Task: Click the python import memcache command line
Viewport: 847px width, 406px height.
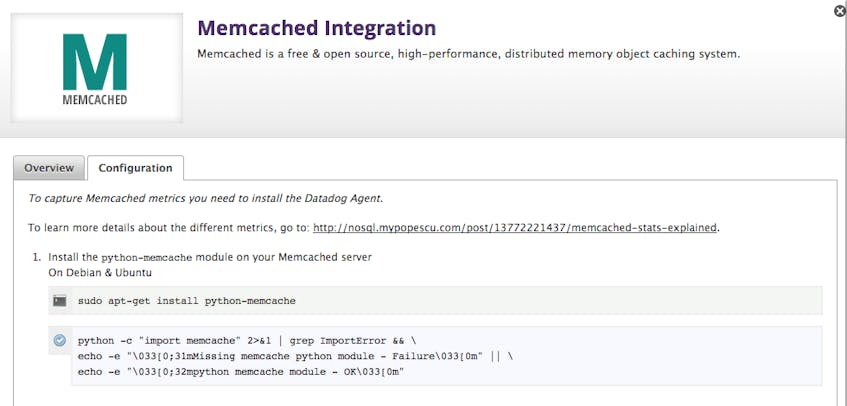Action: click(x=247, y=341)
